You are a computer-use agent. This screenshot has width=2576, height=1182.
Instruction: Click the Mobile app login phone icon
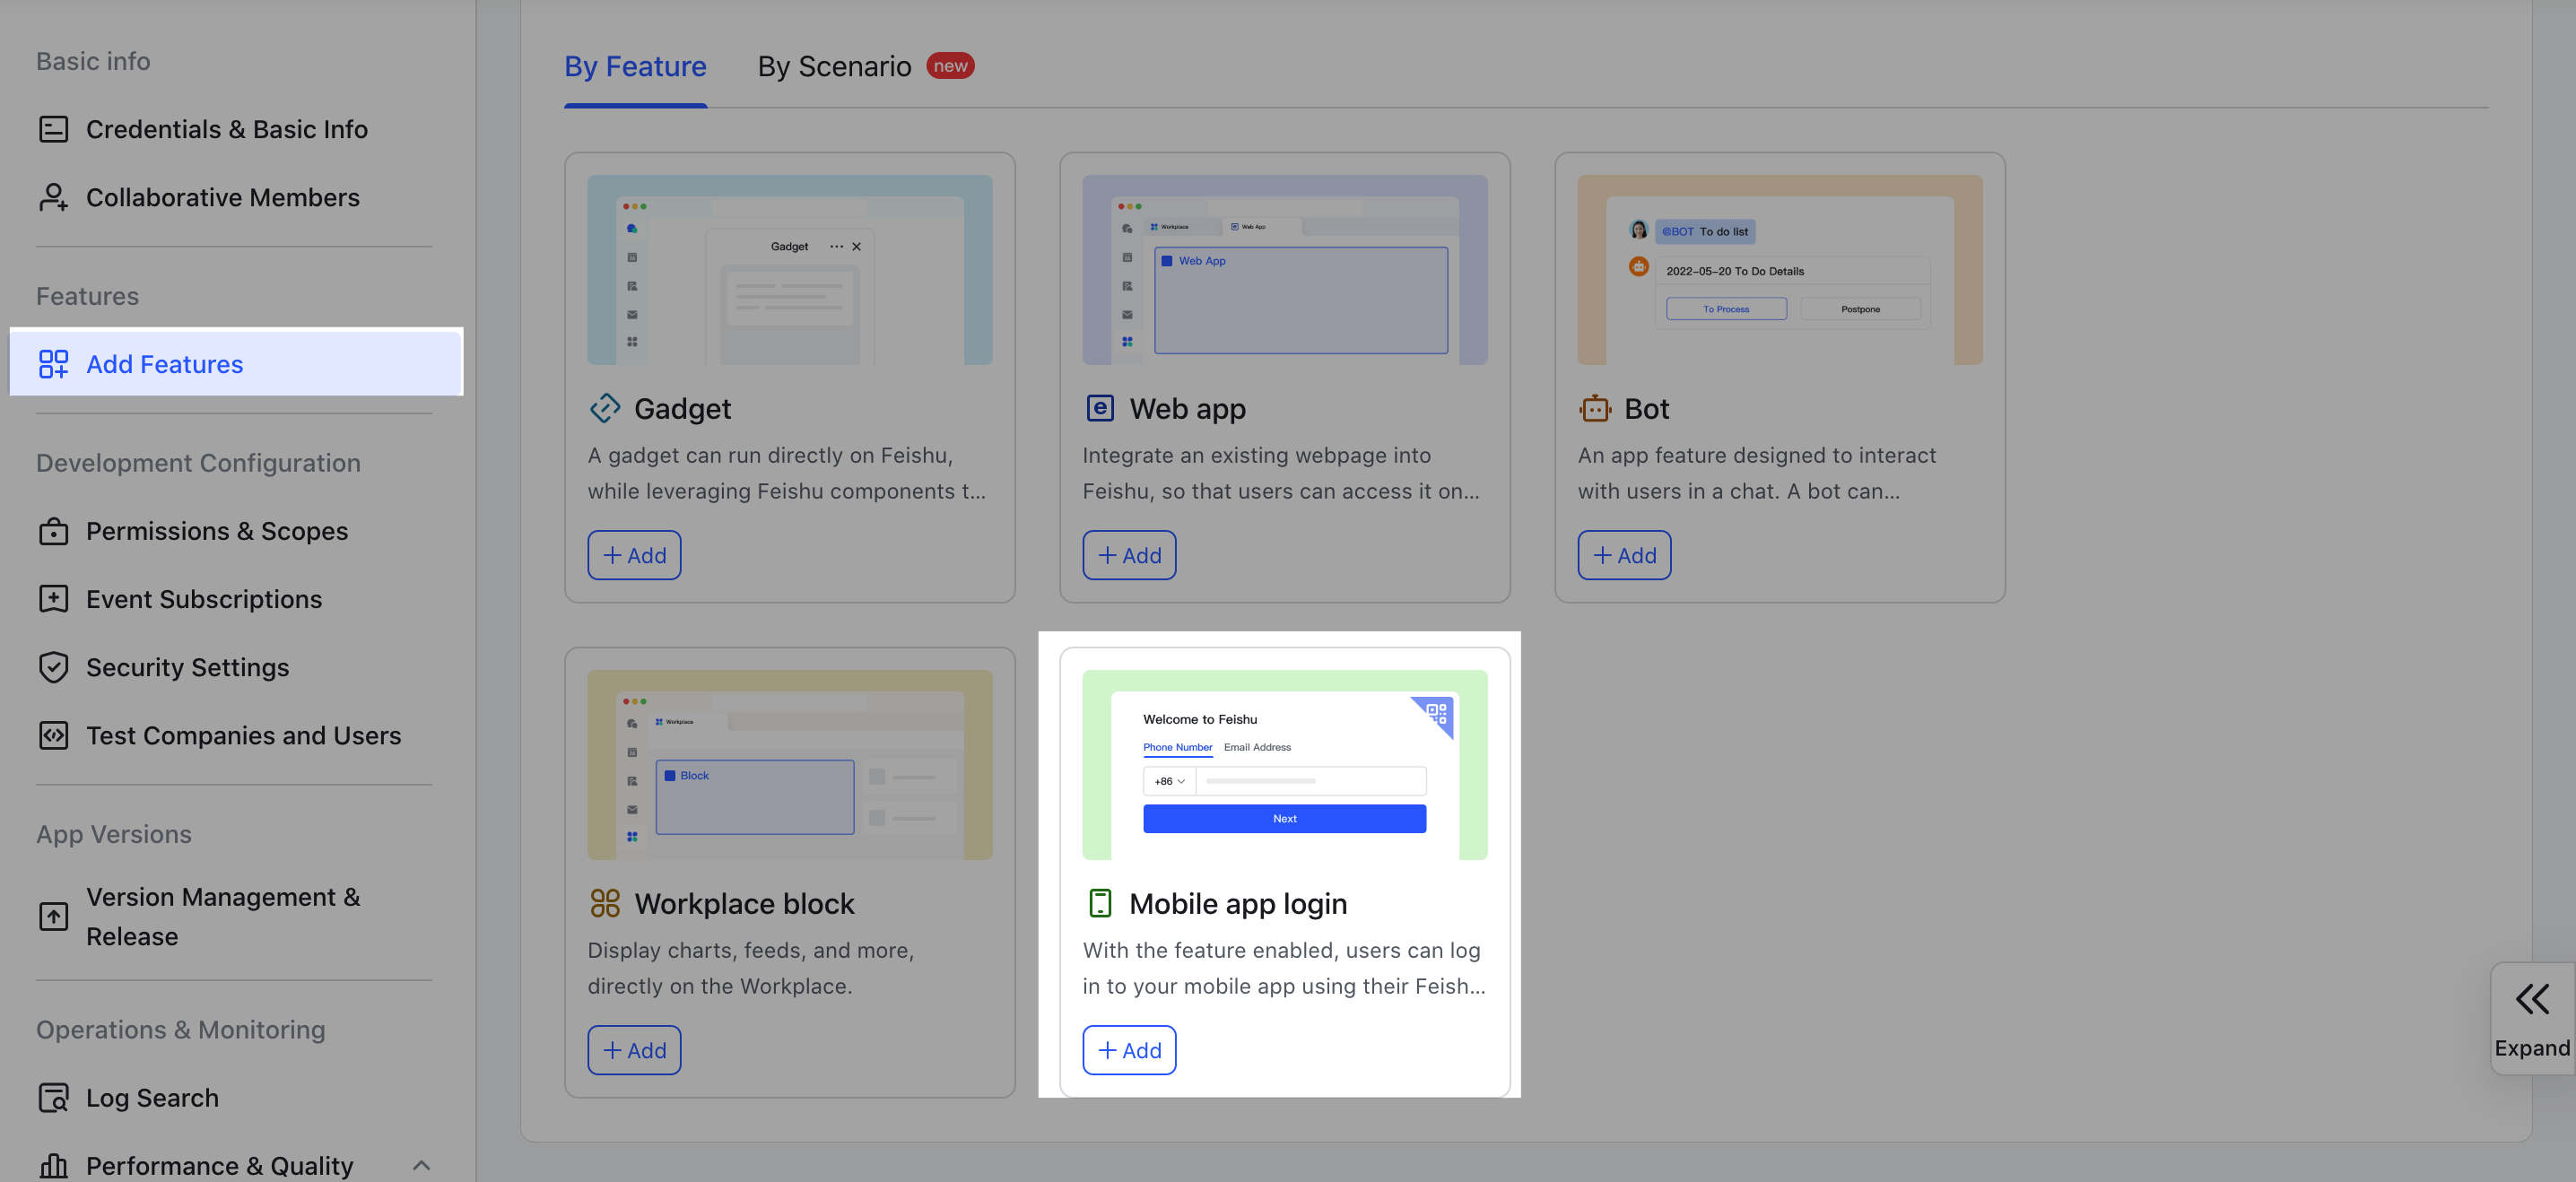tap(1099, 903)
